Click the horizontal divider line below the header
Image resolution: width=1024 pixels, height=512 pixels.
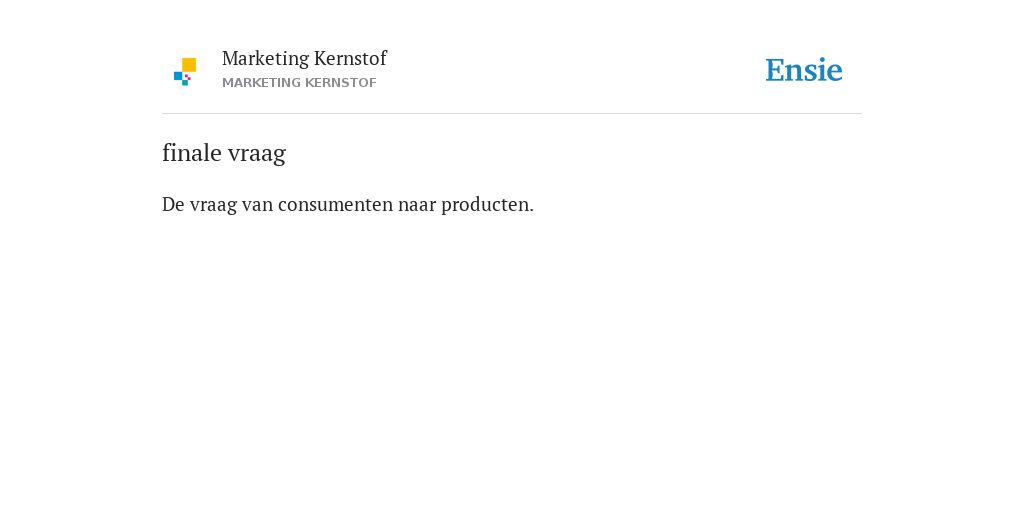pos(512,114)
